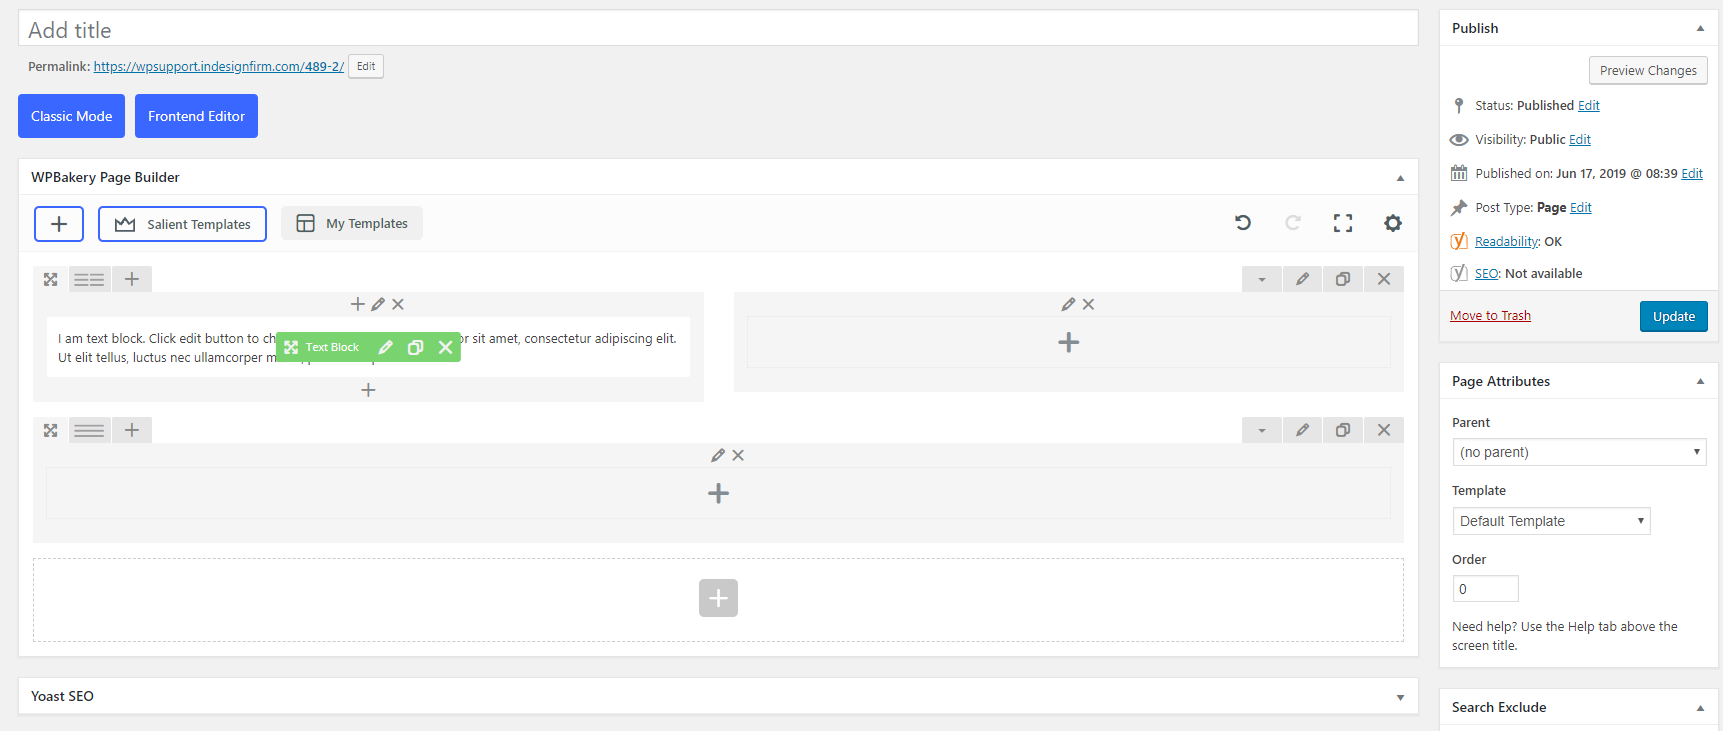The height and width of the screenshot is (731, 1723).
Task: Collapse first row using toggle arrow
Action: tap(1262, 279)
